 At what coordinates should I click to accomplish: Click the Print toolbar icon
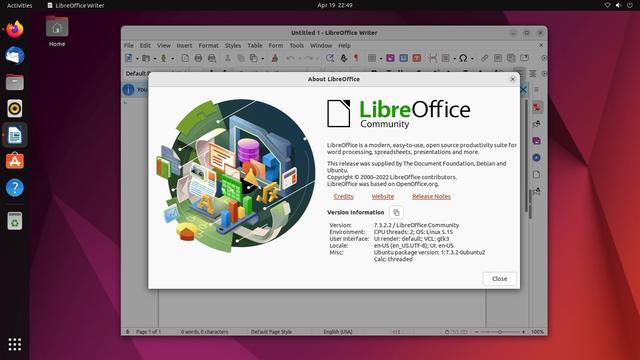point(198,58)
